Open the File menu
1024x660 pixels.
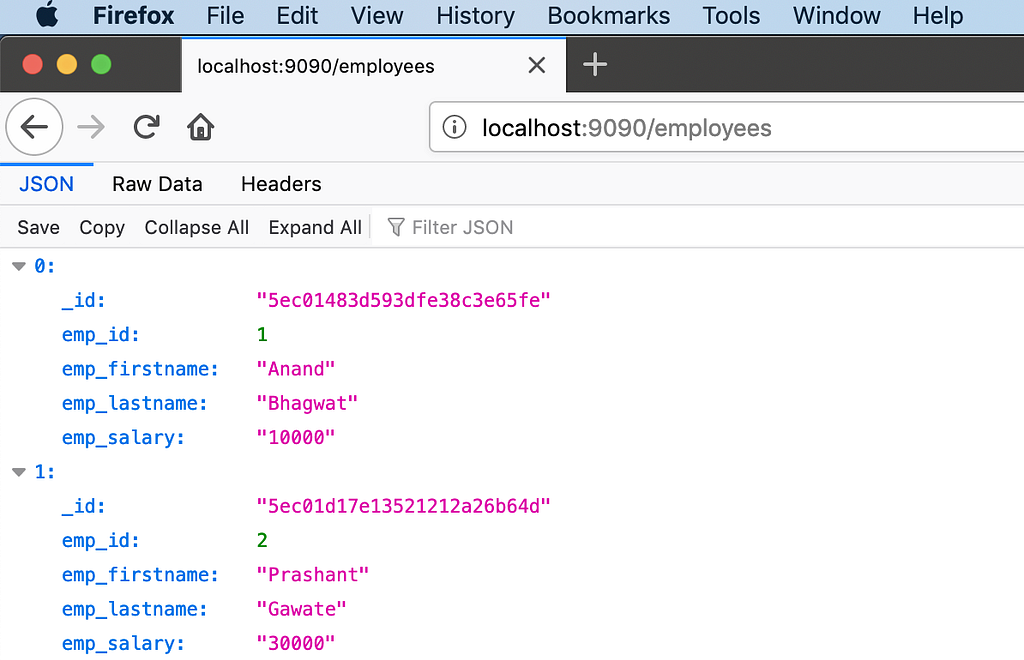click(225, 16)
